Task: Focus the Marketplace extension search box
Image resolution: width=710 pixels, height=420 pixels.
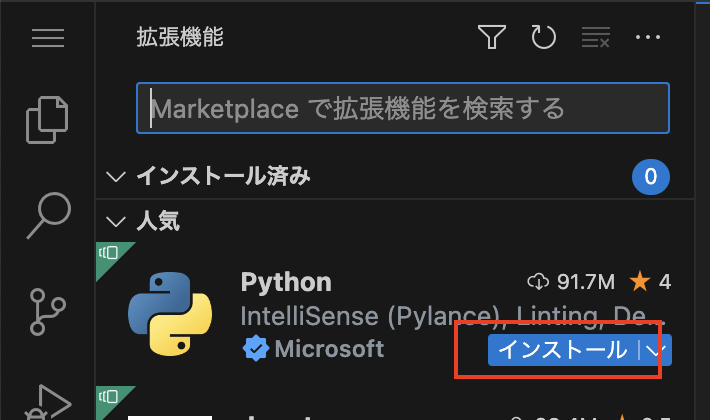Action: [x=403, y=108]
